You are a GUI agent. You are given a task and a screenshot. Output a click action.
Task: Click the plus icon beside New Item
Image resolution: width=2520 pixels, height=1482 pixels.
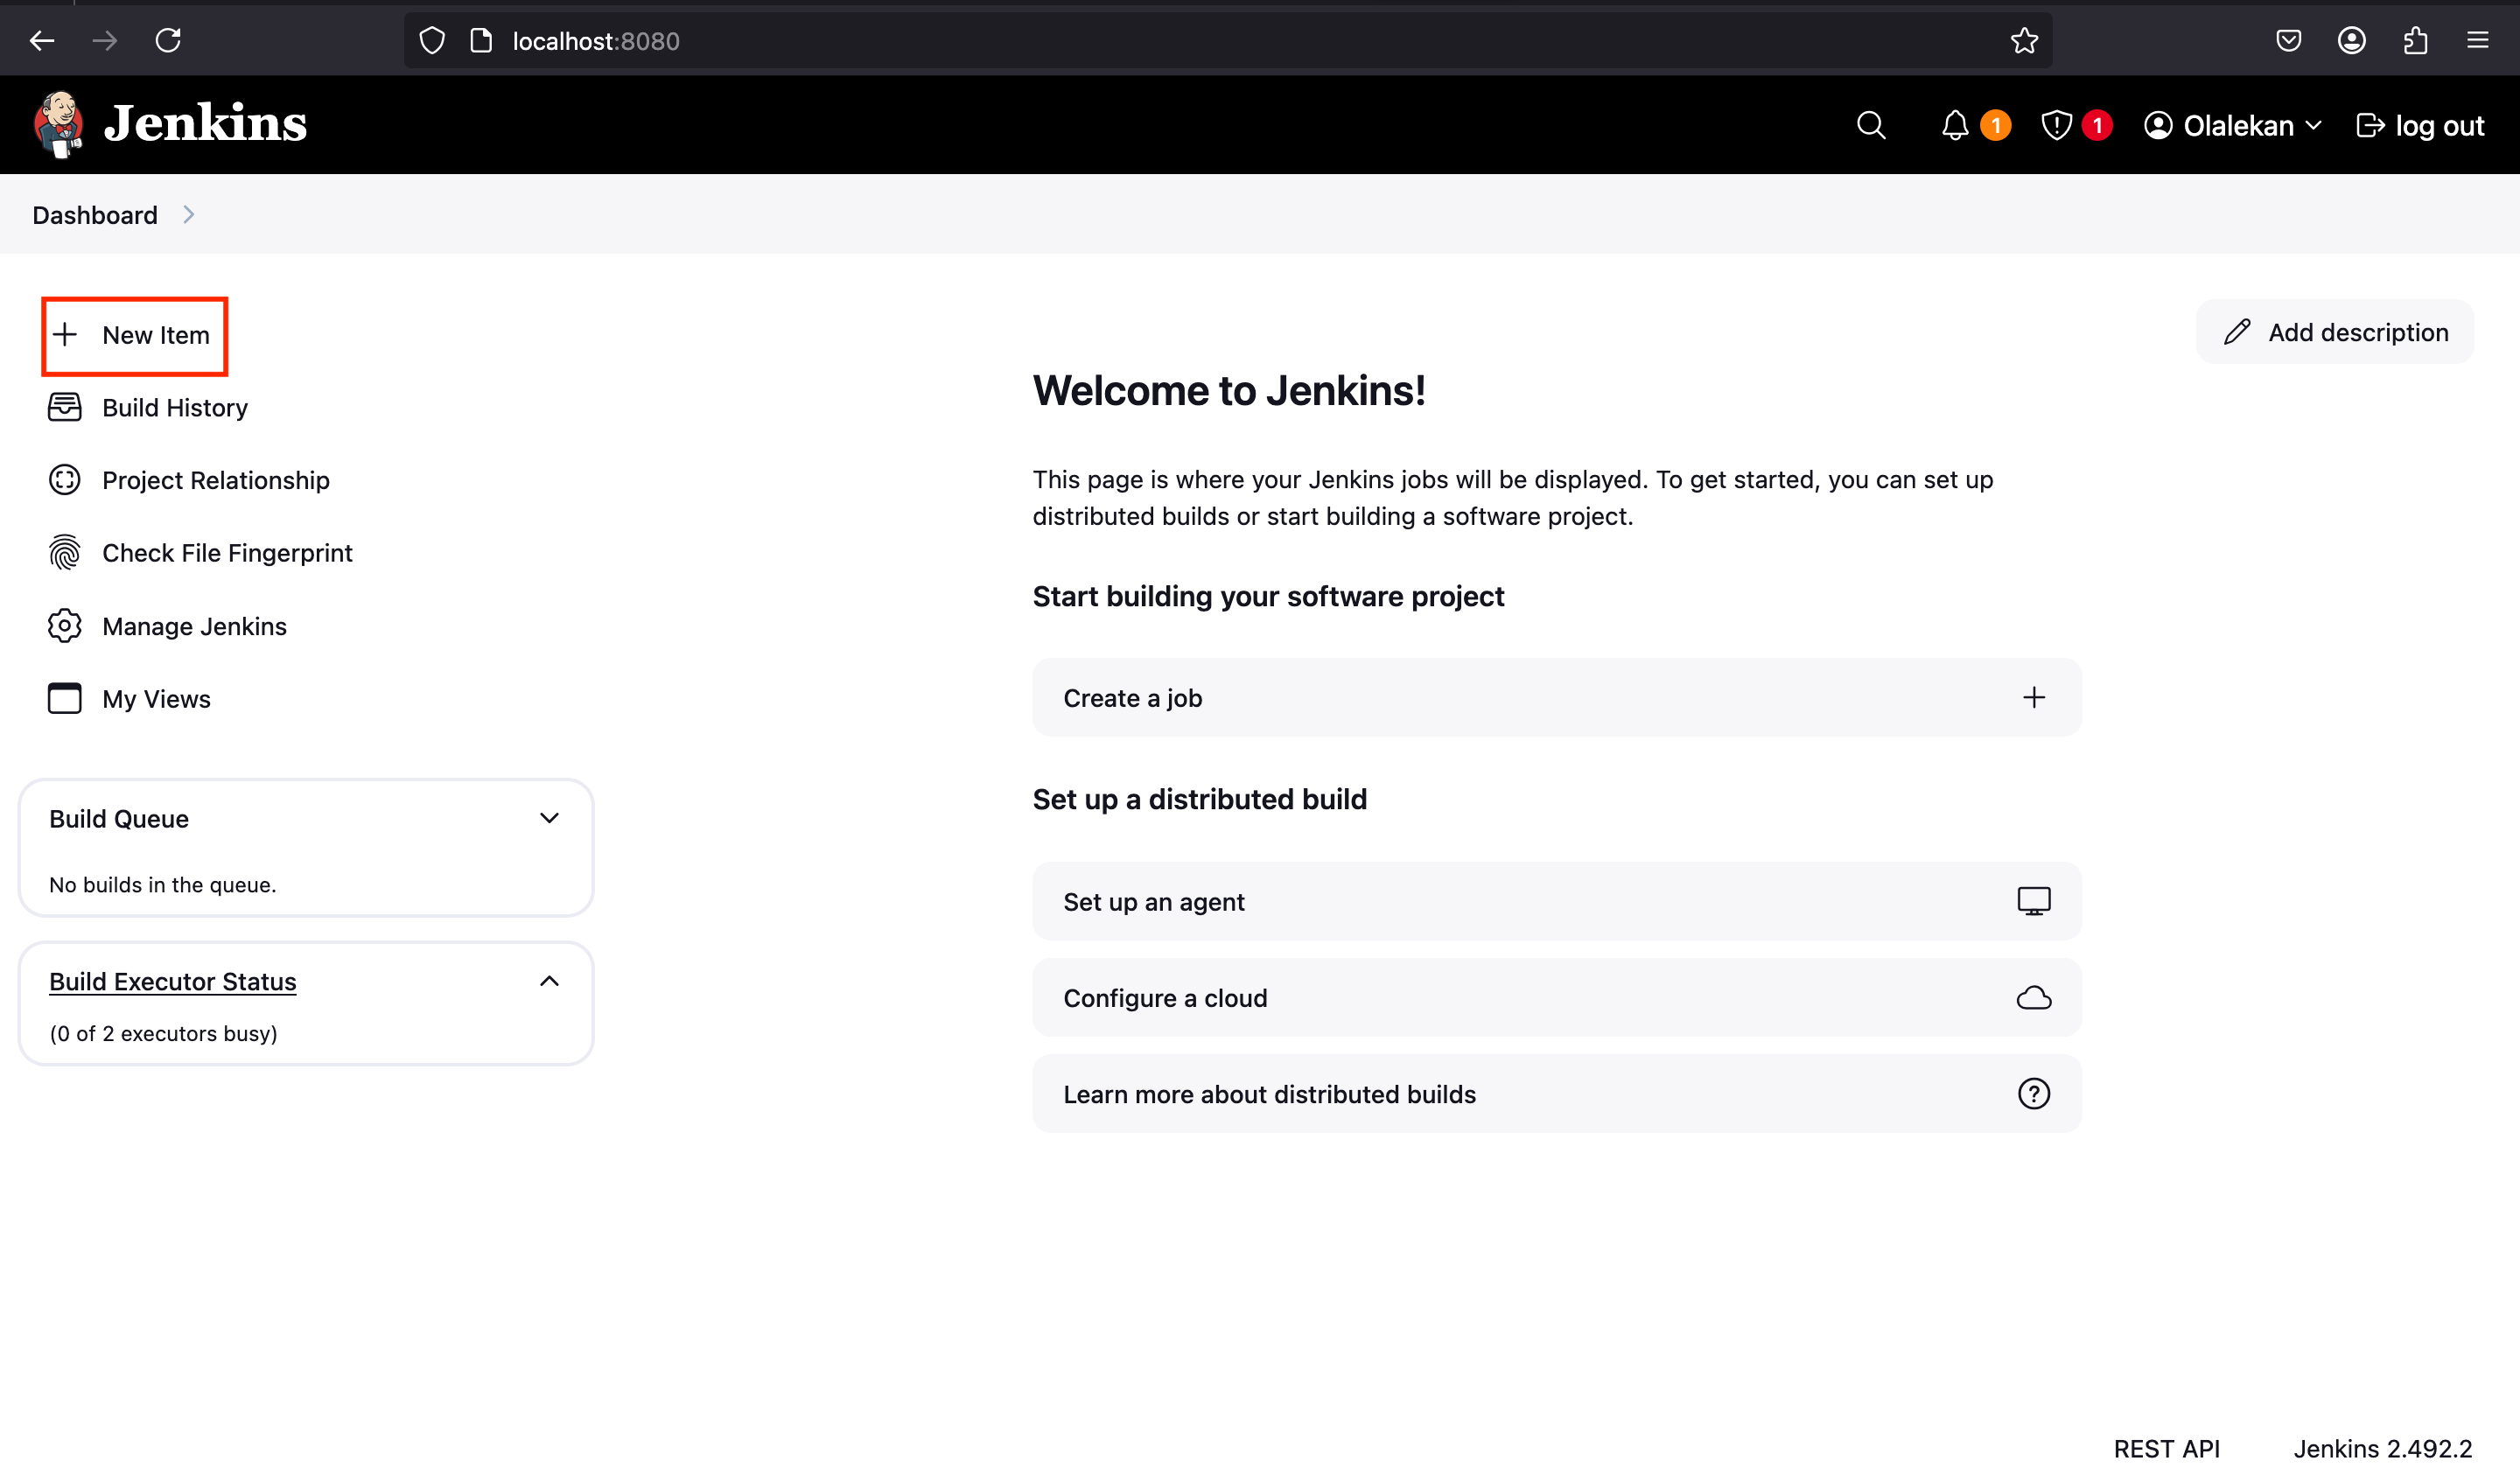(65, 334)
